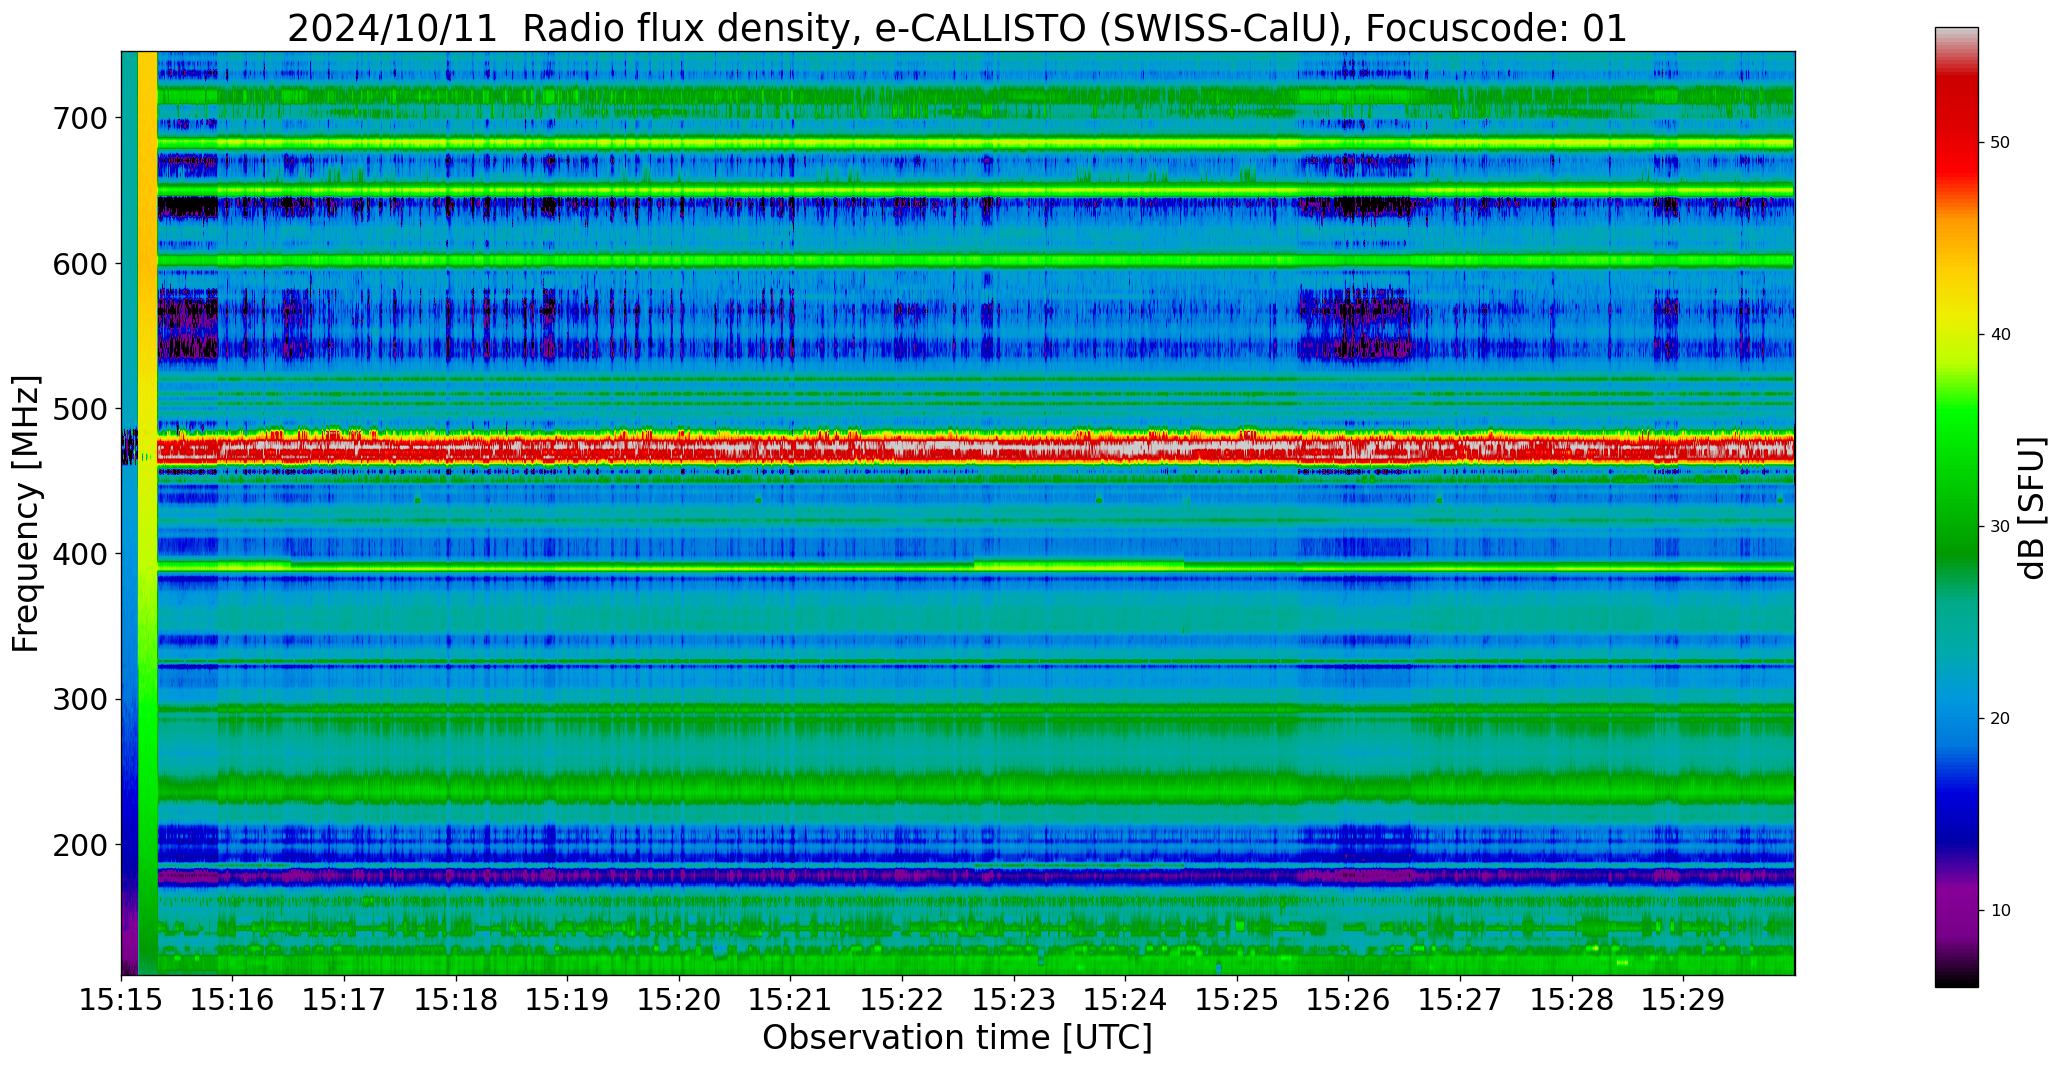Click the 15:26 time tick label
Screen dimensions: 2062x1067
click(x=1349, y=1000)
